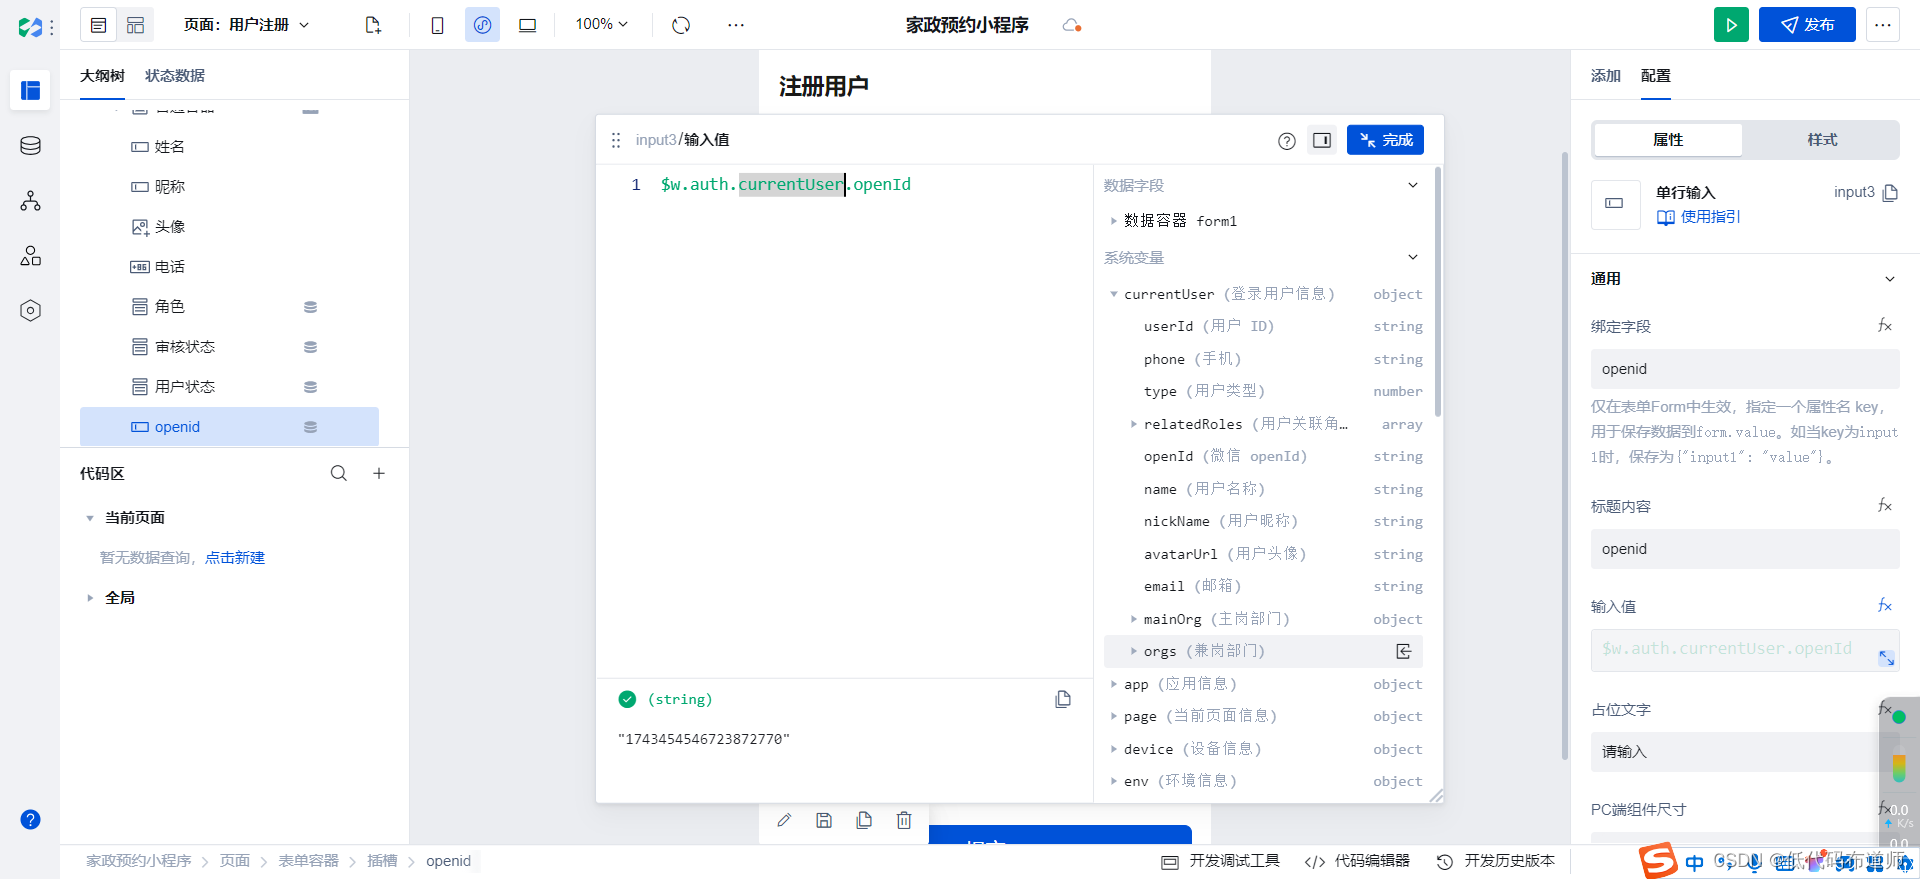This screenshot has width=1920, height=879.
Task: Open the data source database icon
Action: [x=30, y=146]
